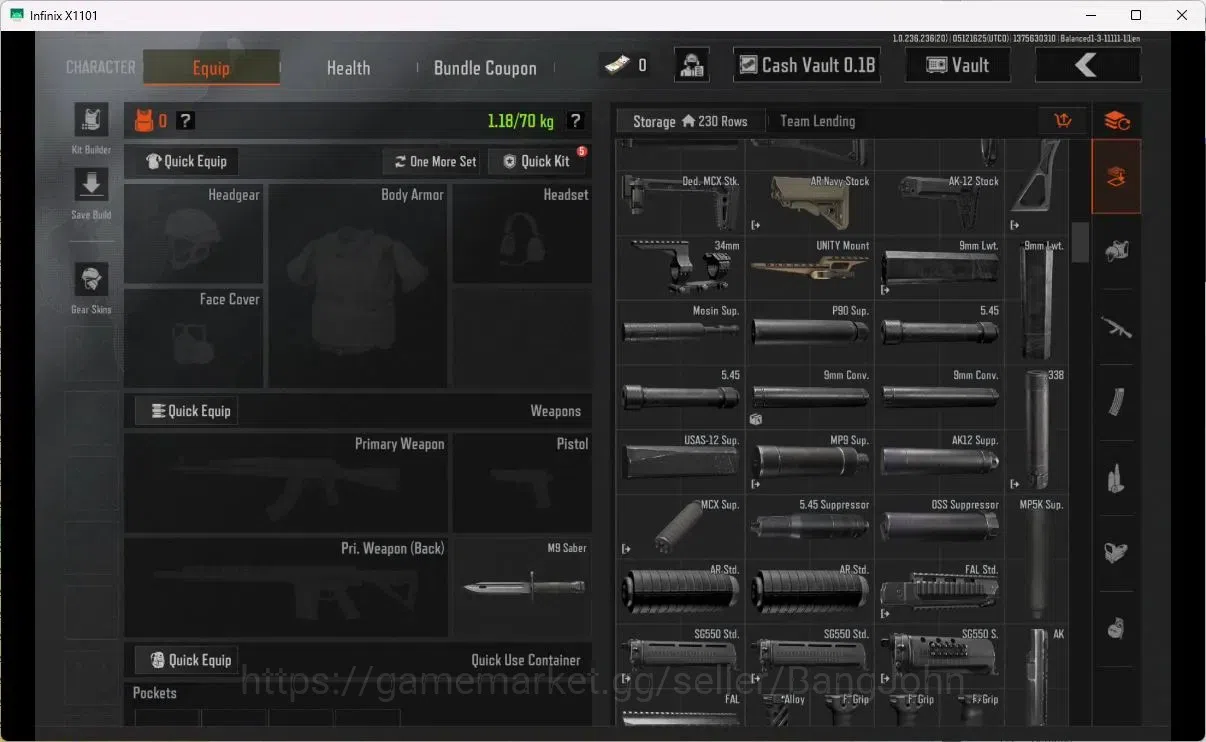Select the tall 338 suppressor item
The height and width of the screenshot is (742, 1206).
pos(1036,430)
